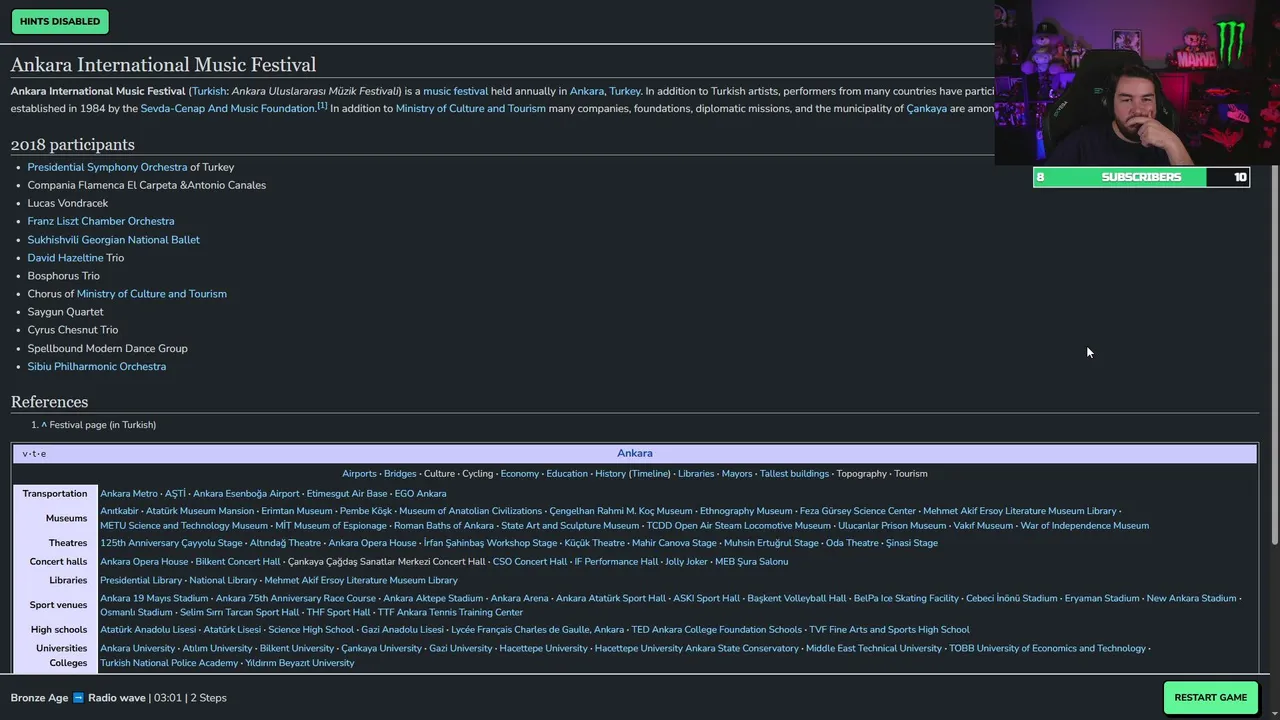This screenshot has width=1280, height=720.
Task: Open the Timeline link
Action: [x=650, y=474]
